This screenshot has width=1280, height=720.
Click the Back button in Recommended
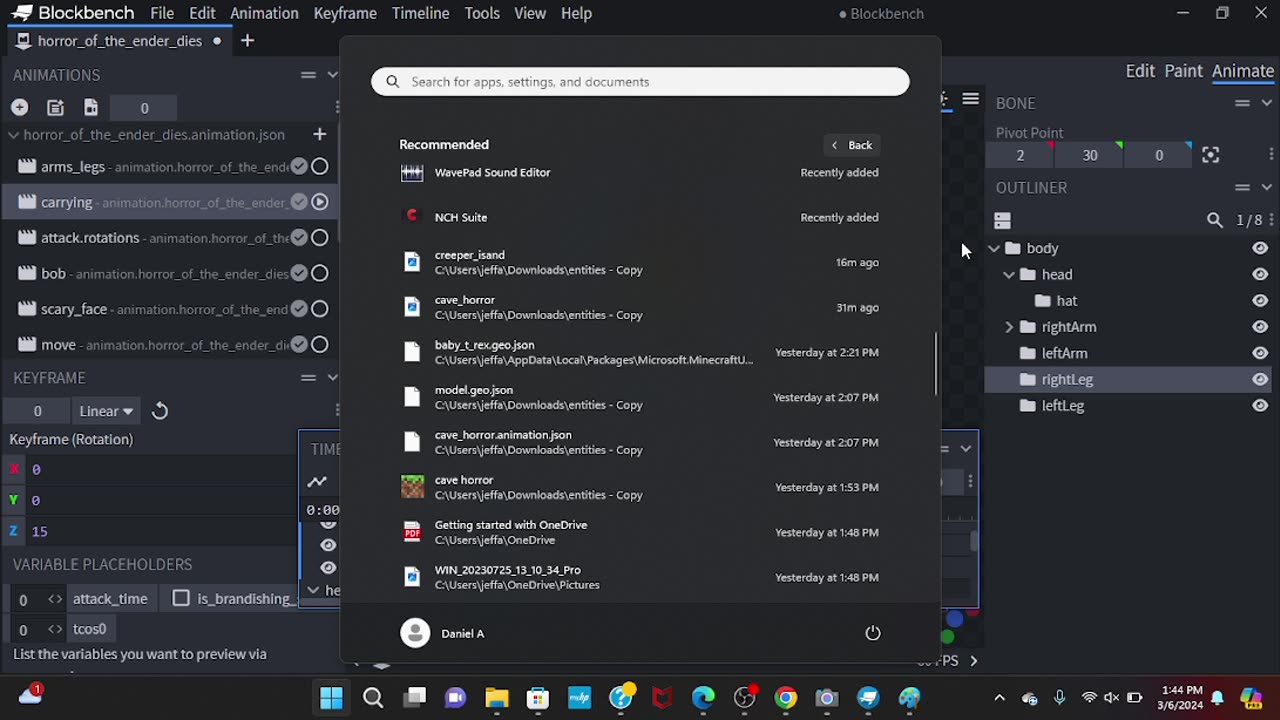point(852,145)
